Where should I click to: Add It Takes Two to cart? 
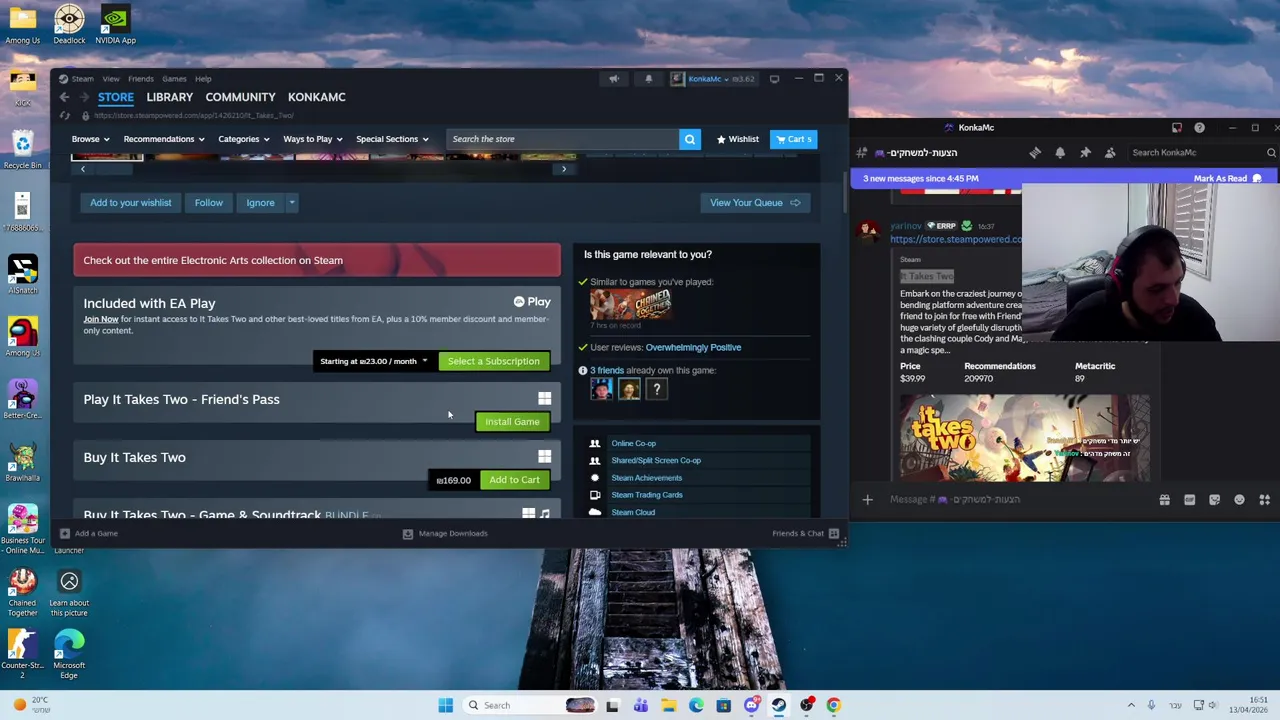(514, 480)
